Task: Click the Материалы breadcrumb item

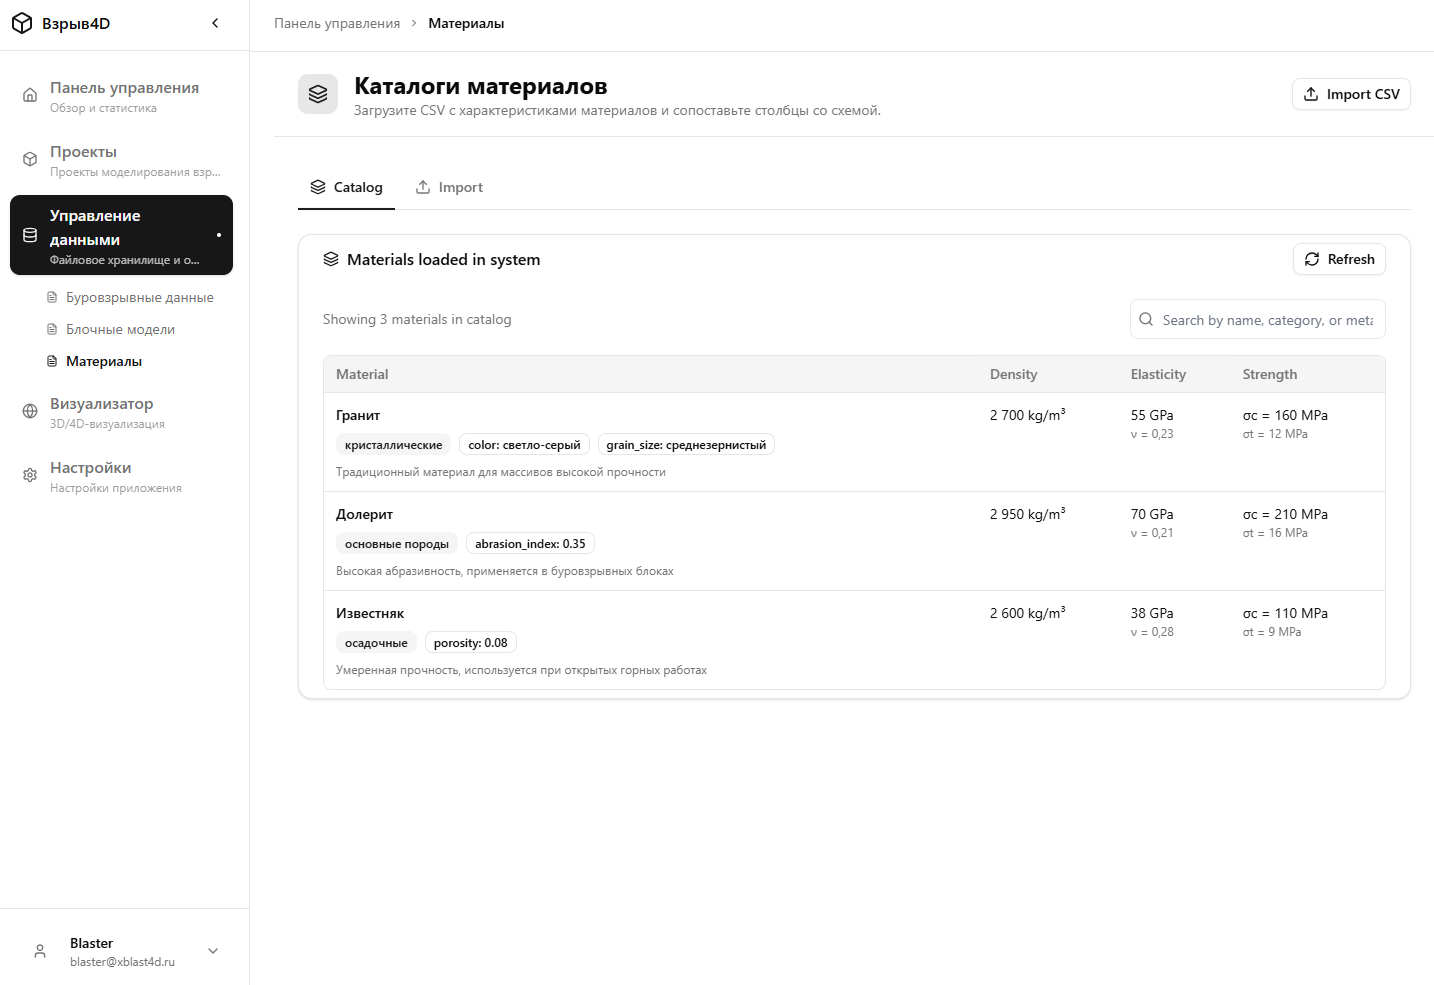Action: tap(466, 23)
